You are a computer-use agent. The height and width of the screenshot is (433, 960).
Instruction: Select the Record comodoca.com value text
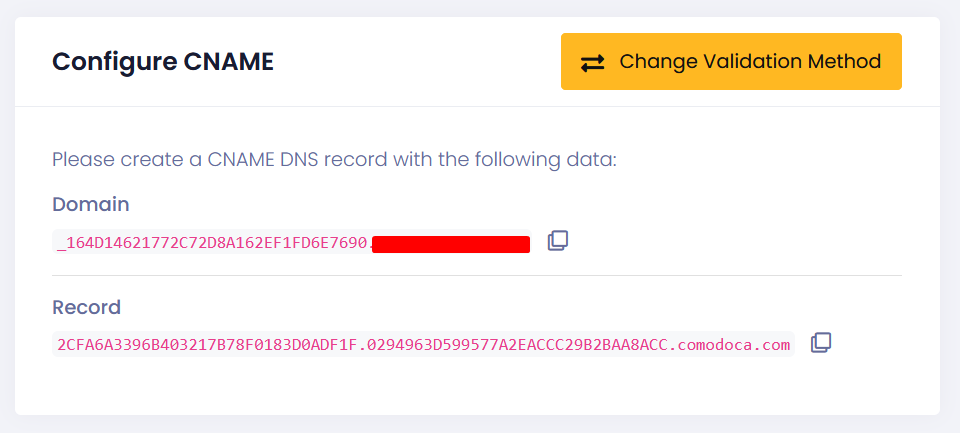424,345
